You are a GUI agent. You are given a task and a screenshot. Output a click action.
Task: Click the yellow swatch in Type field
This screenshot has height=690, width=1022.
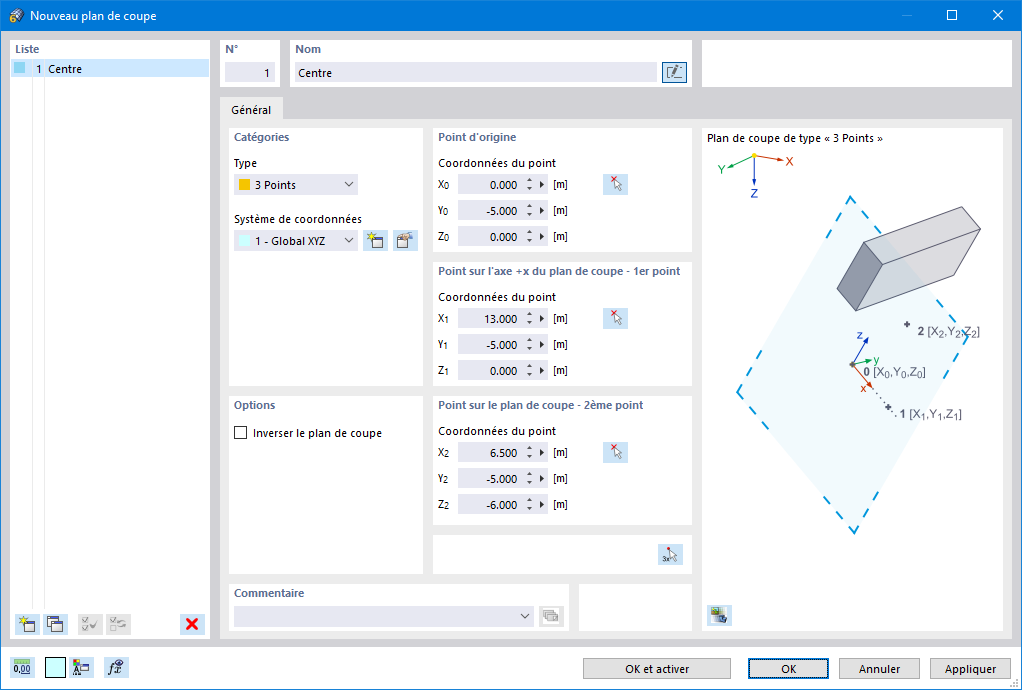(244, 184)
